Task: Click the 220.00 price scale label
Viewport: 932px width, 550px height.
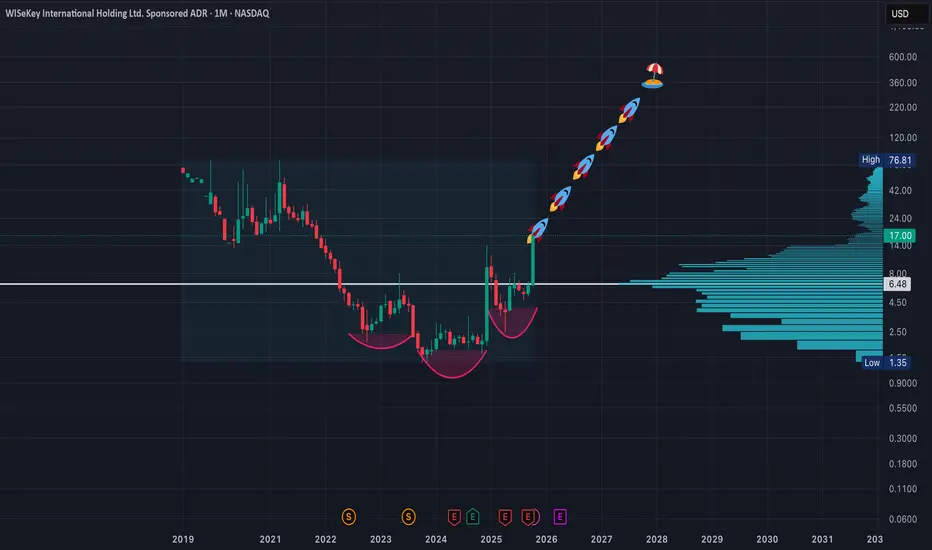Action: pyautogui.click(x=902, y=108)
